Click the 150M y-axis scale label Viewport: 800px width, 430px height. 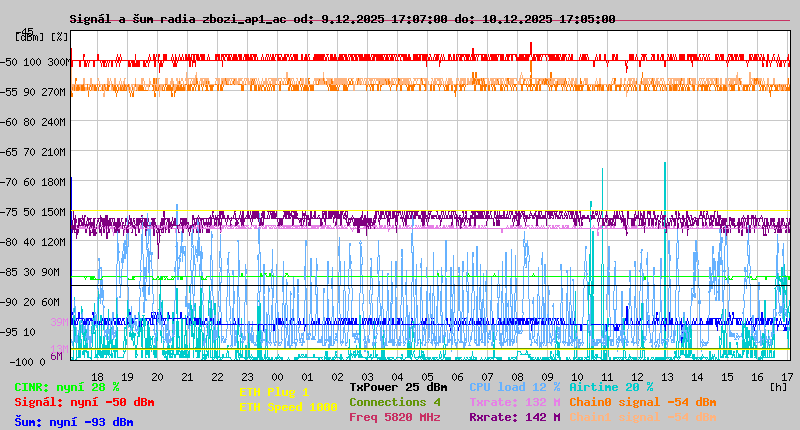pos(54,212)
